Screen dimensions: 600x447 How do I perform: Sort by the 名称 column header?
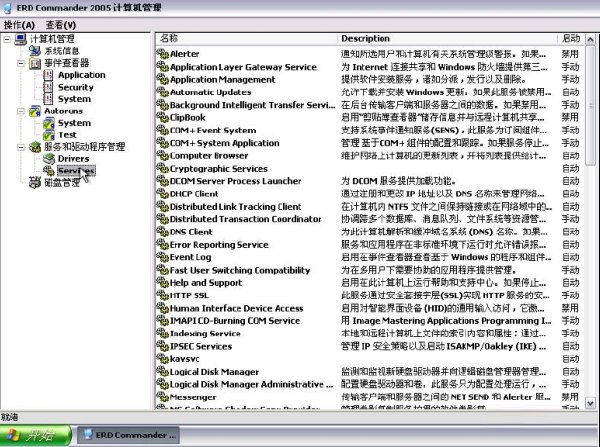point(247,39)
